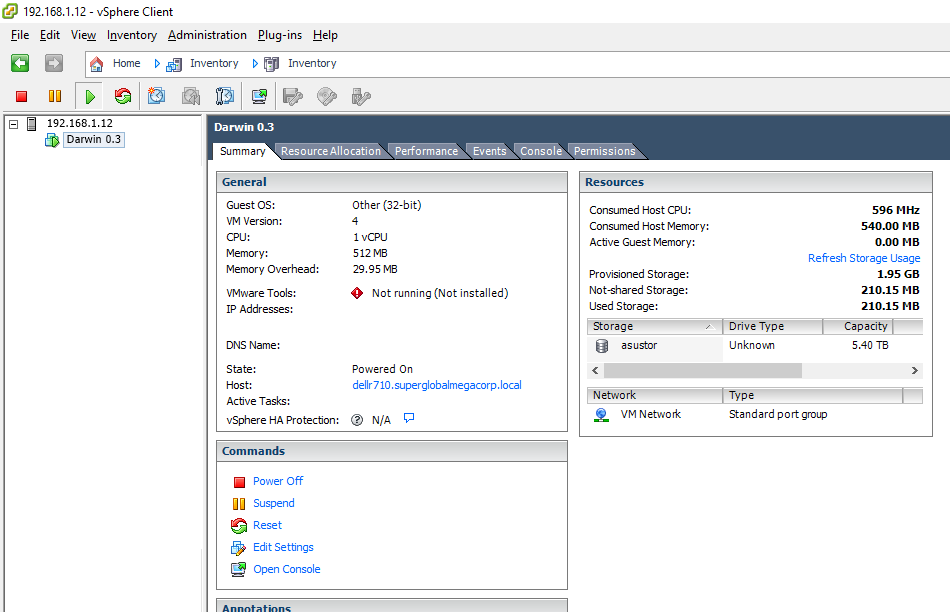The image size is (950, 612).
Task: Collapse the 192.168.1.12 host tree node
Action: (13, 123)
